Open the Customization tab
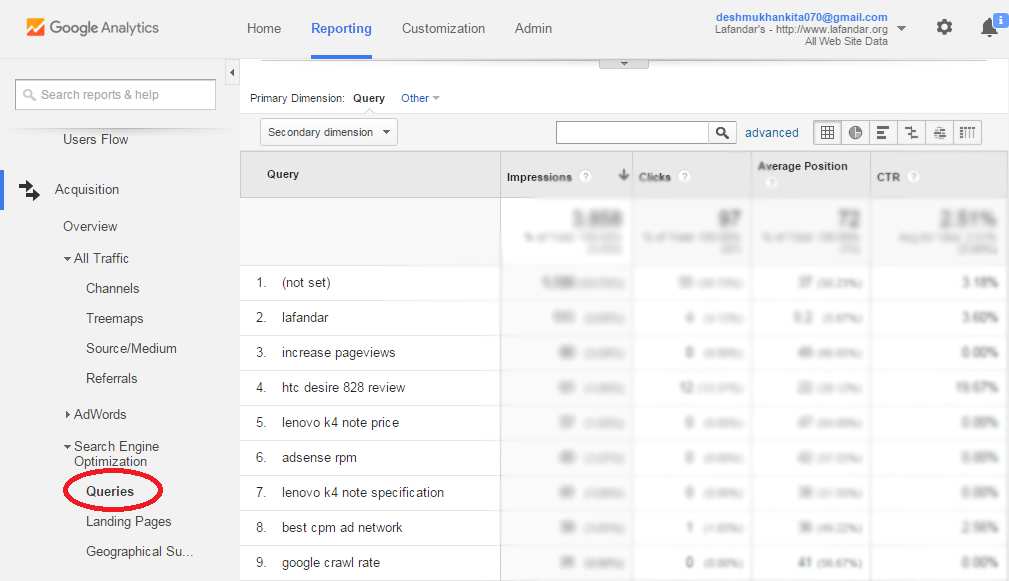This screenshot has height=581, width=1009. 443,28
